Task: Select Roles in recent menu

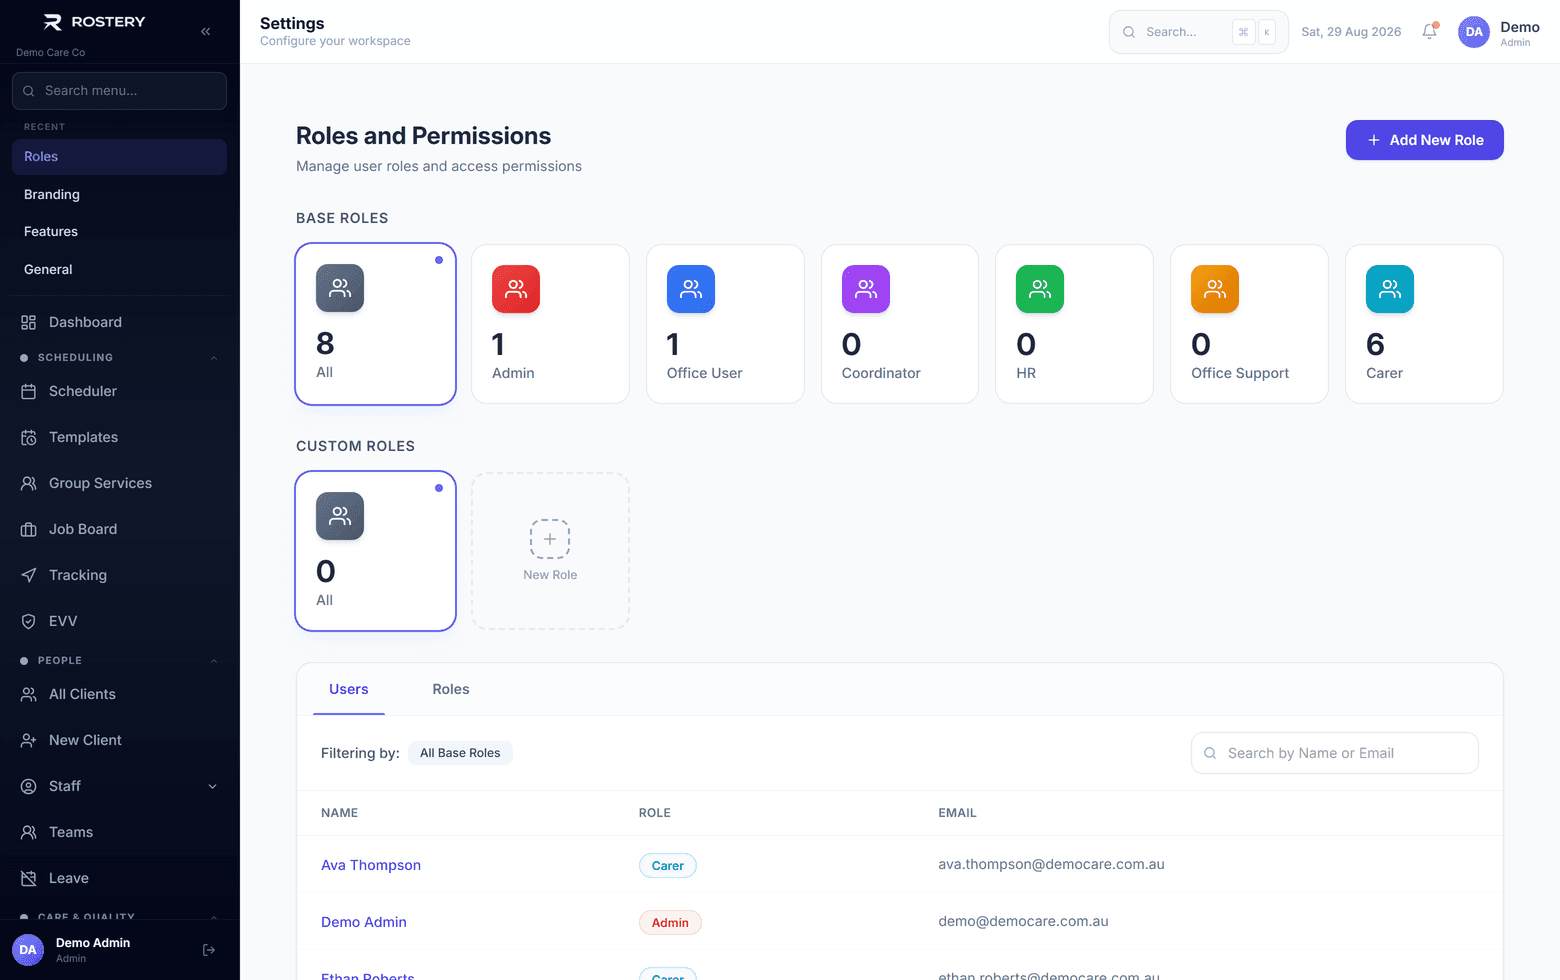Action: tap(120, 157)
